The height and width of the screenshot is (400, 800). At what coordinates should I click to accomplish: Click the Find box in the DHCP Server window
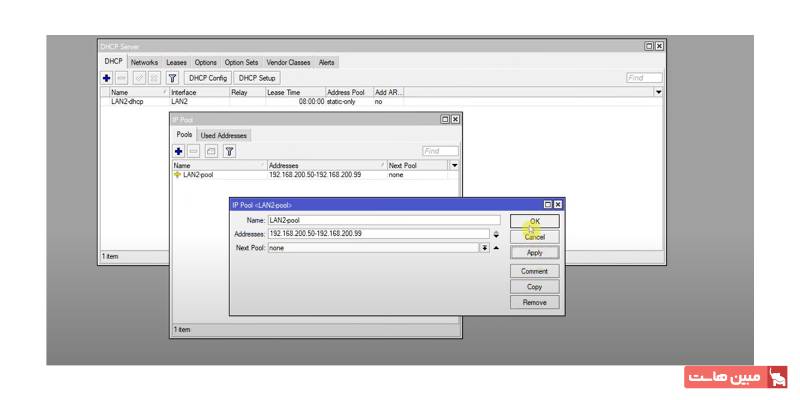coord(644,78)
